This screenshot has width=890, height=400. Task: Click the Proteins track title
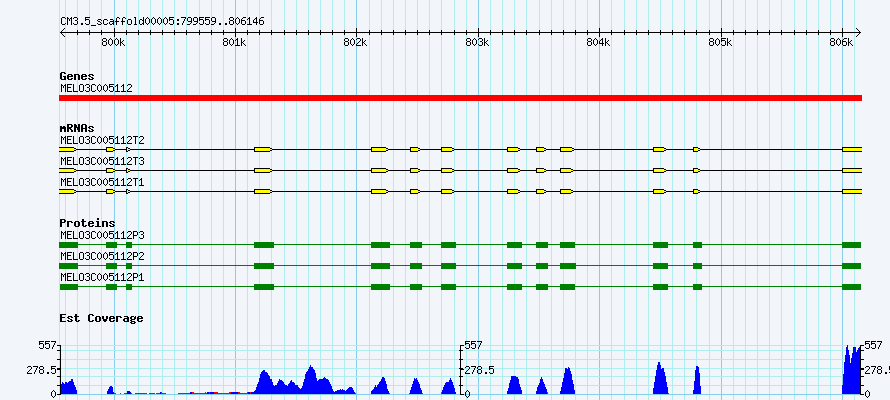87,224
